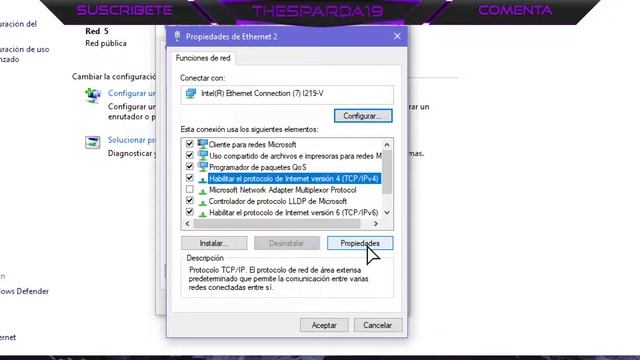Click Aceptar to confirm

[324, 325]
